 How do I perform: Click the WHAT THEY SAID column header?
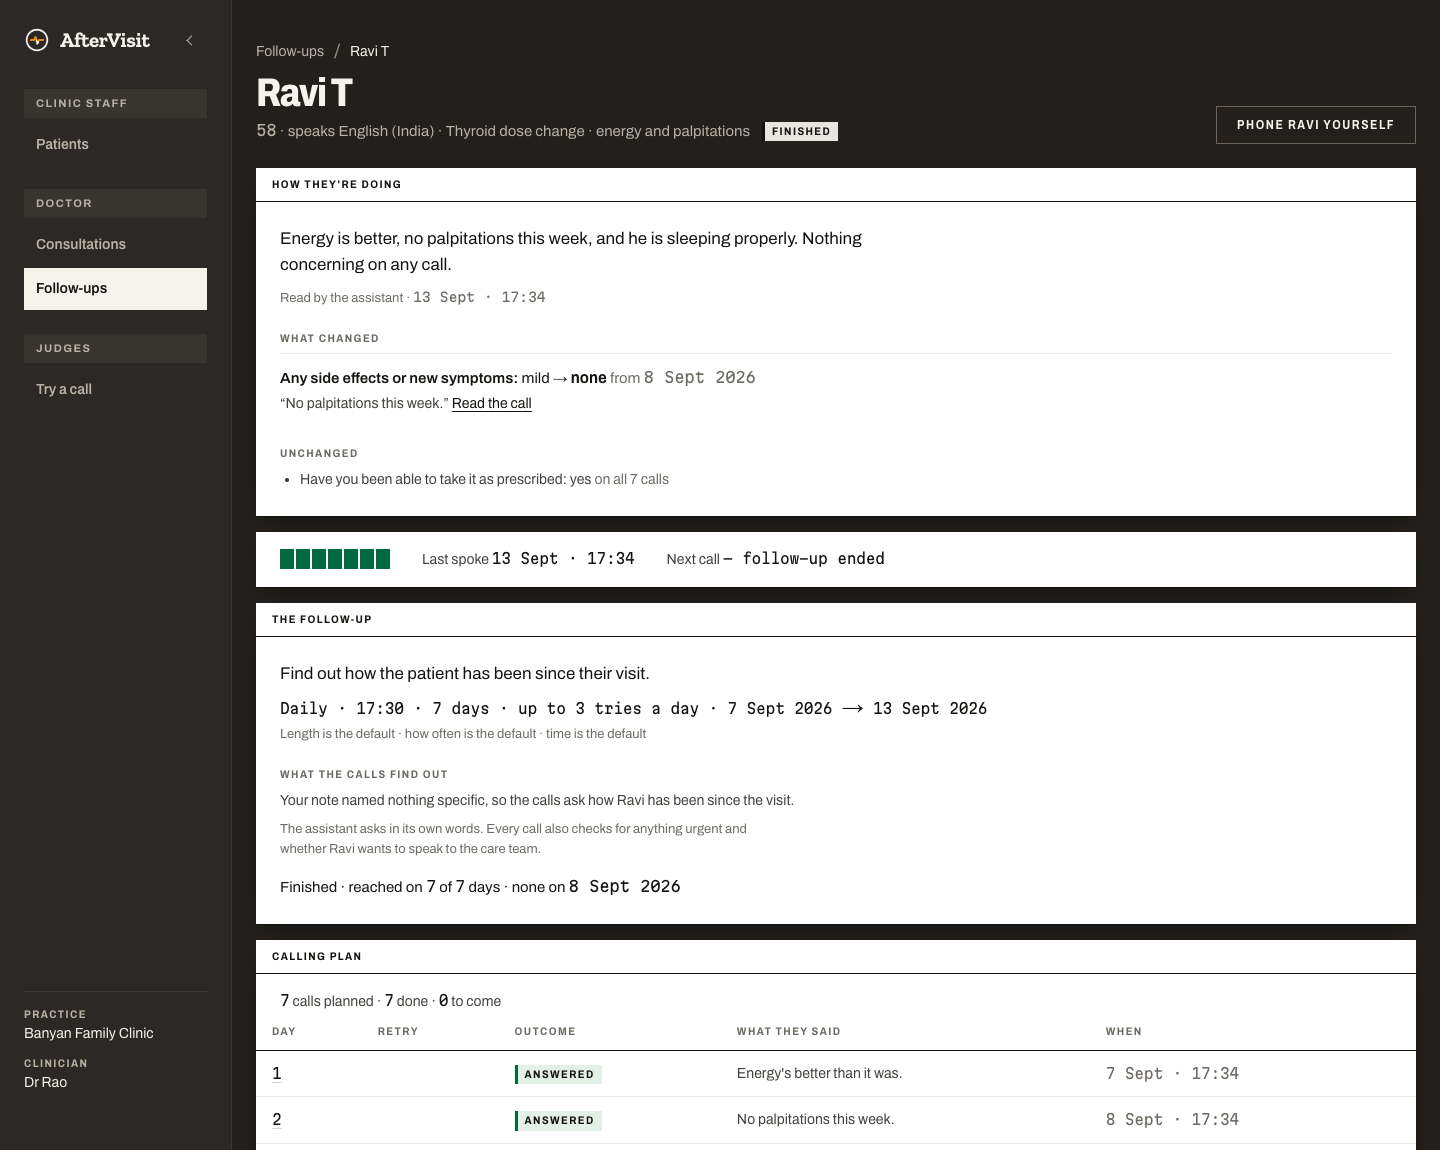tap(789, 1031)
